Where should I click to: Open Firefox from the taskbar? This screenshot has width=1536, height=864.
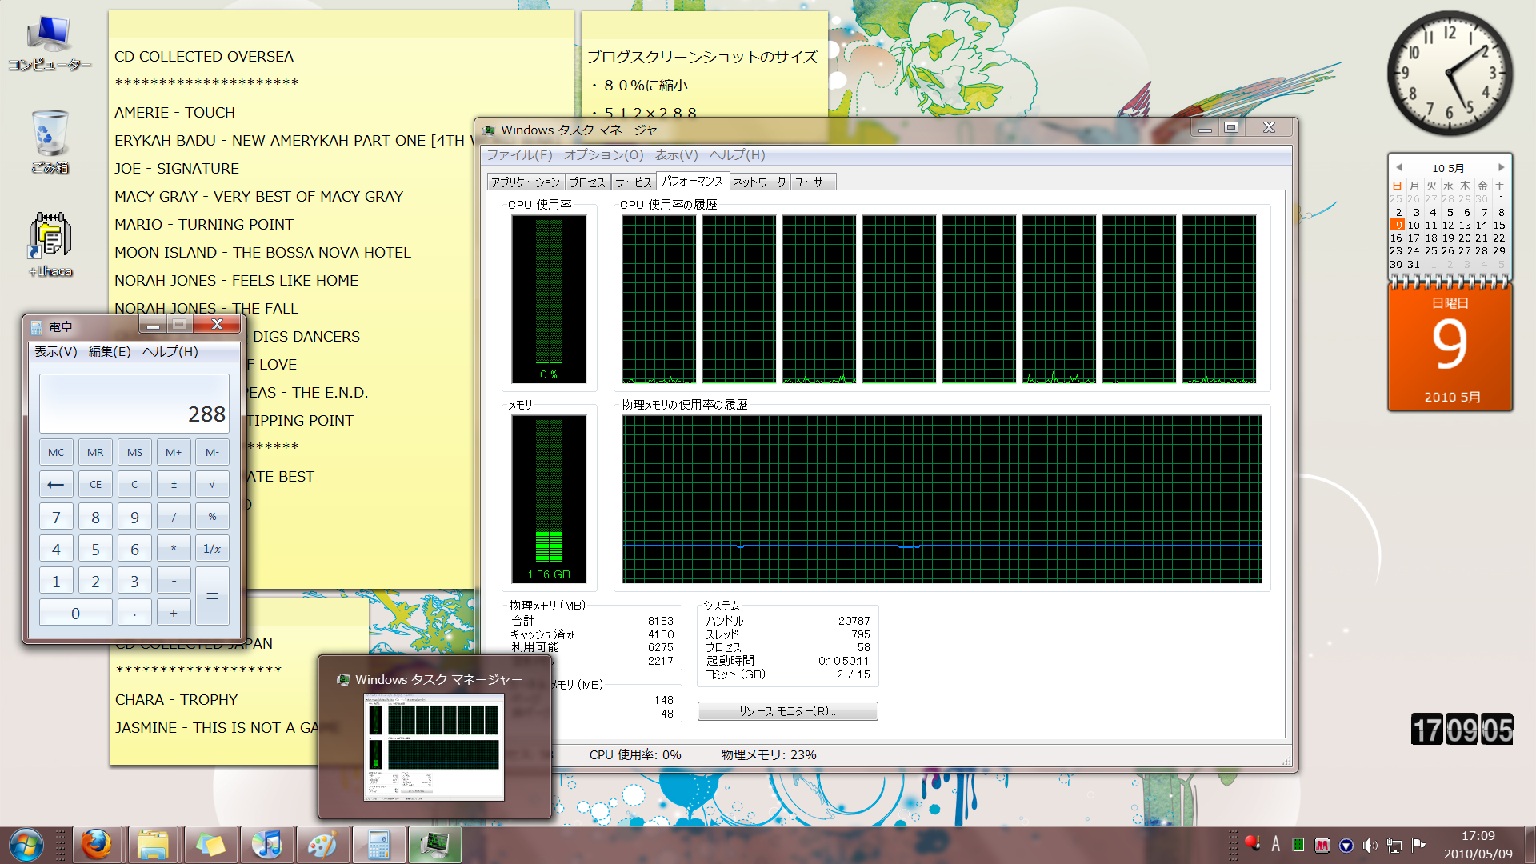tap(96, 845)
